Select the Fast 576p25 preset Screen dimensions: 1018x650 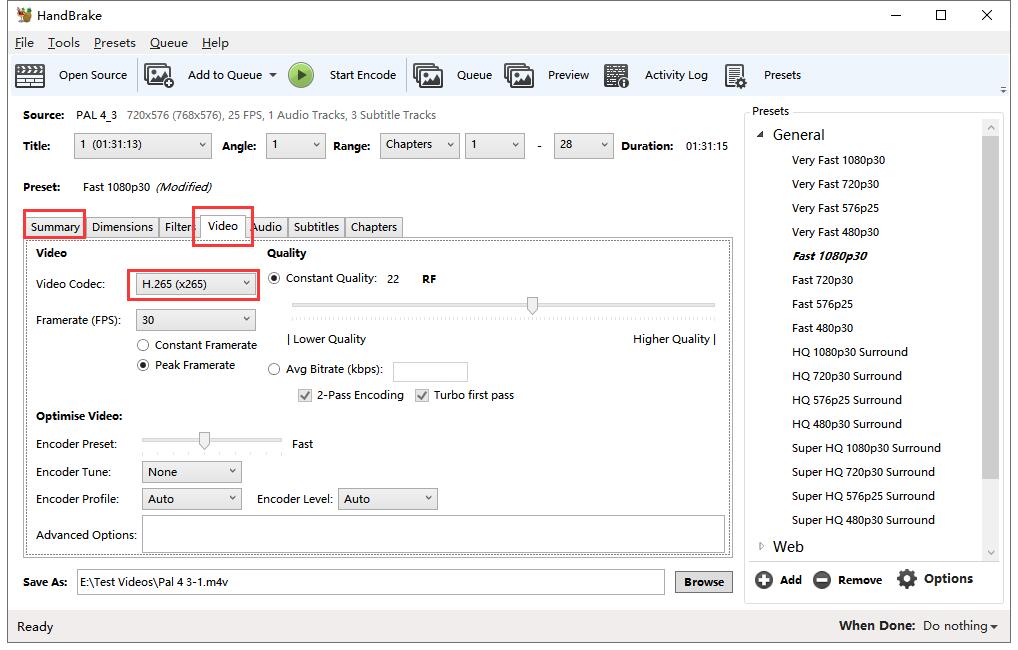[822, 305]
